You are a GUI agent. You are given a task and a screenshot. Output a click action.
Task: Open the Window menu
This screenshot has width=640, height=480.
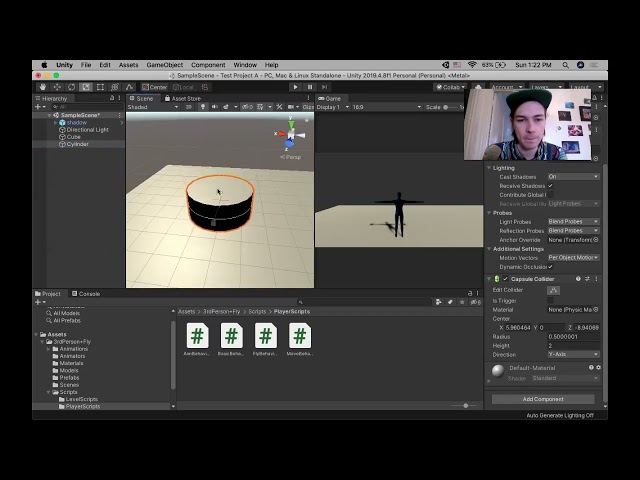(245, 65)
